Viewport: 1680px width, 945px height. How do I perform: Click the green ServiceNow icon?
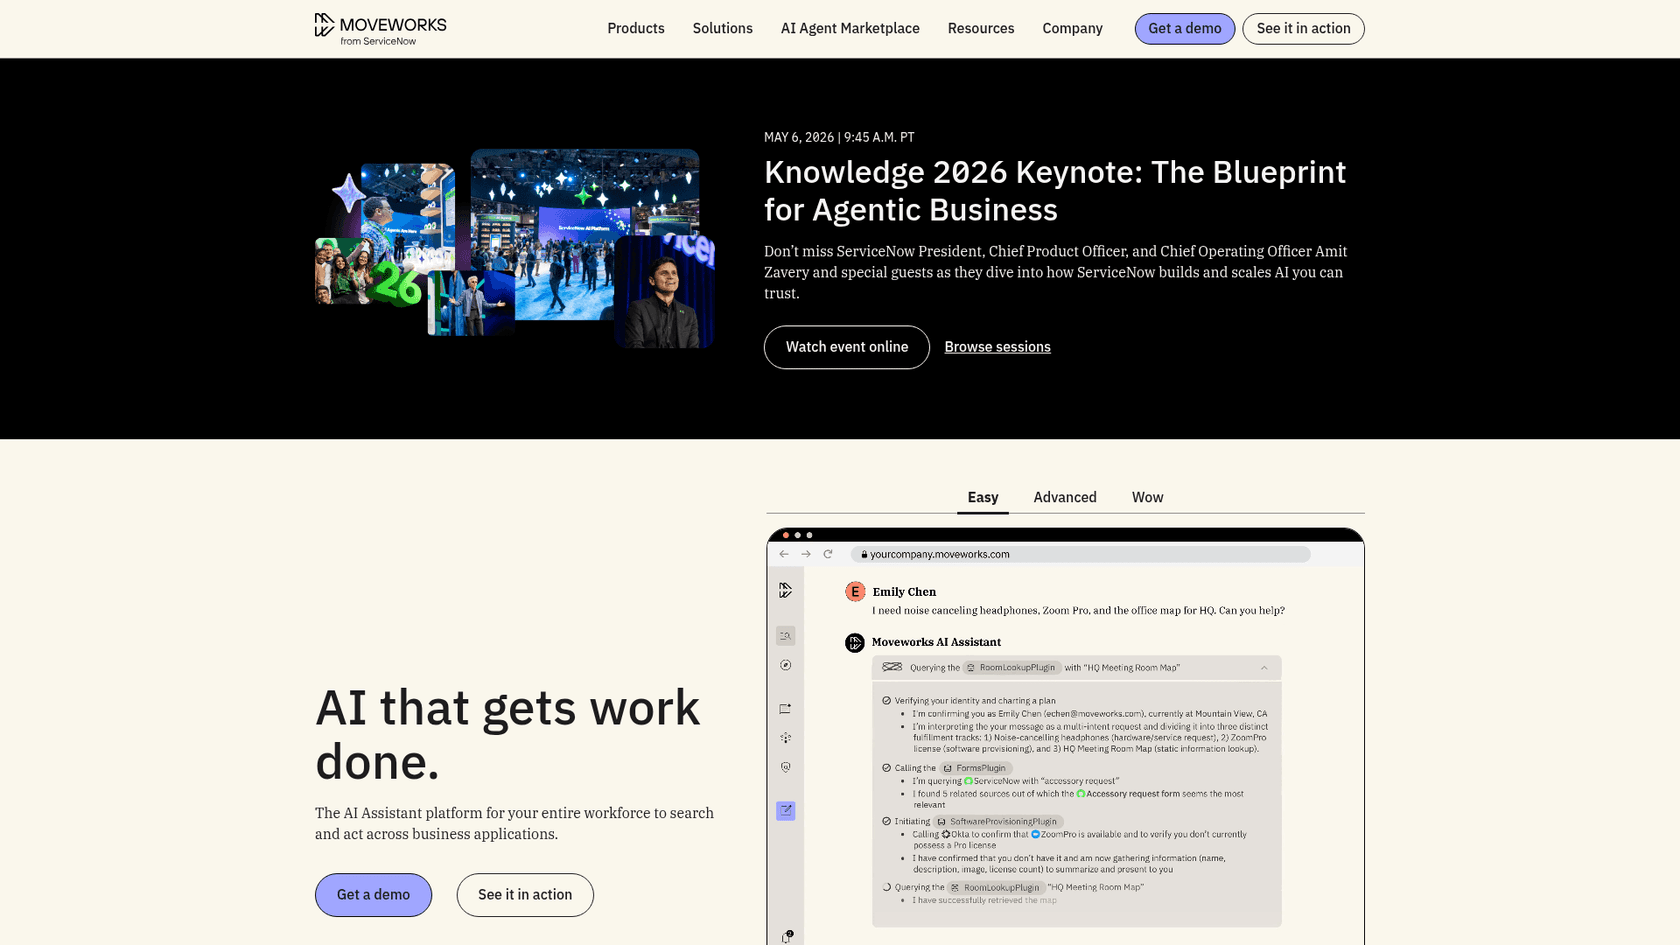click(x=968, y=781)
